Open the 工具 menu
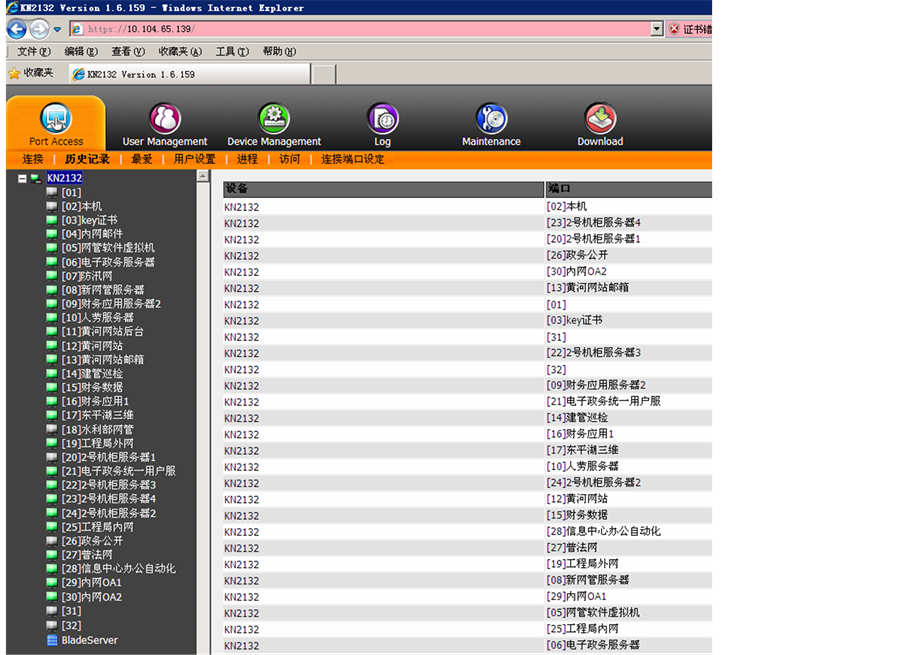This screenshot has width=903, height=655. 231,51
